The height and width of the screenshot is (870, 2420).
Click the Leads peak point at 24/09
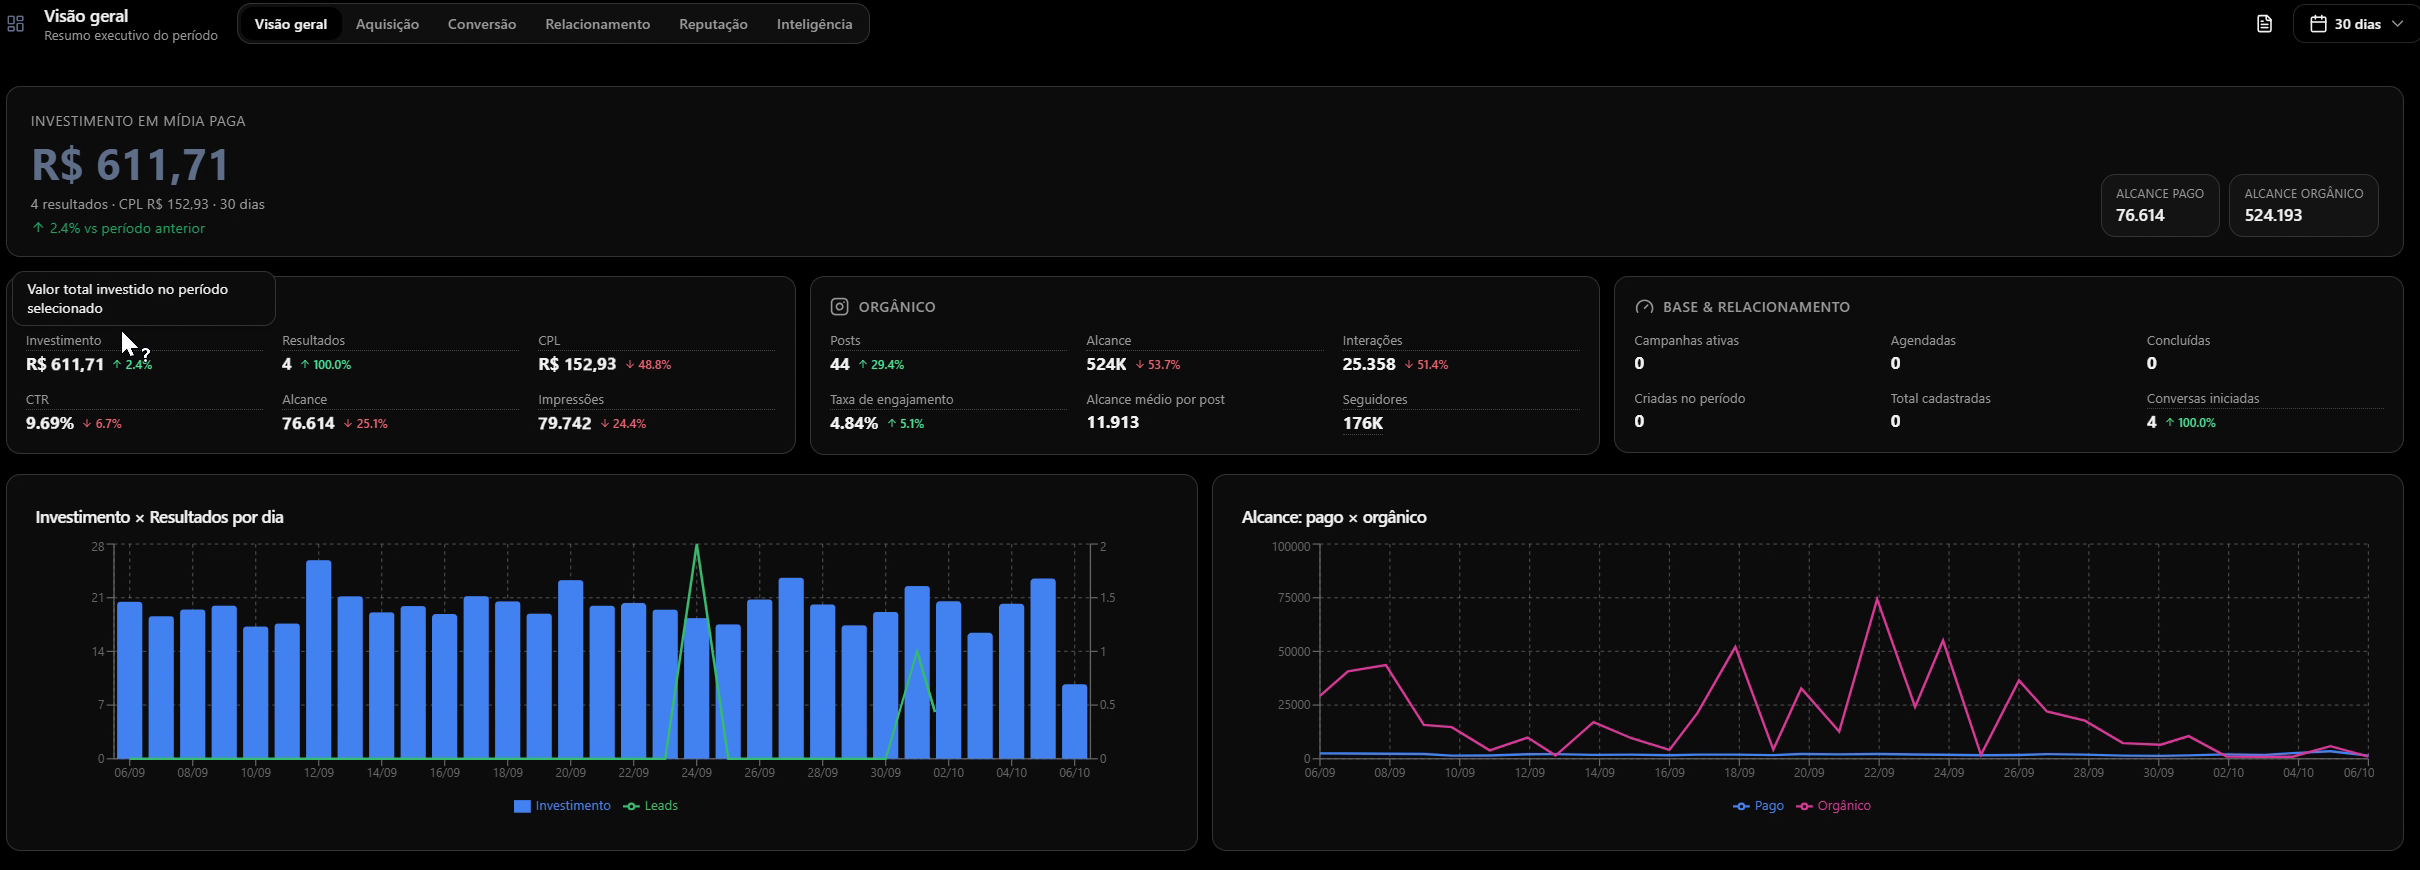coord(697,546)
